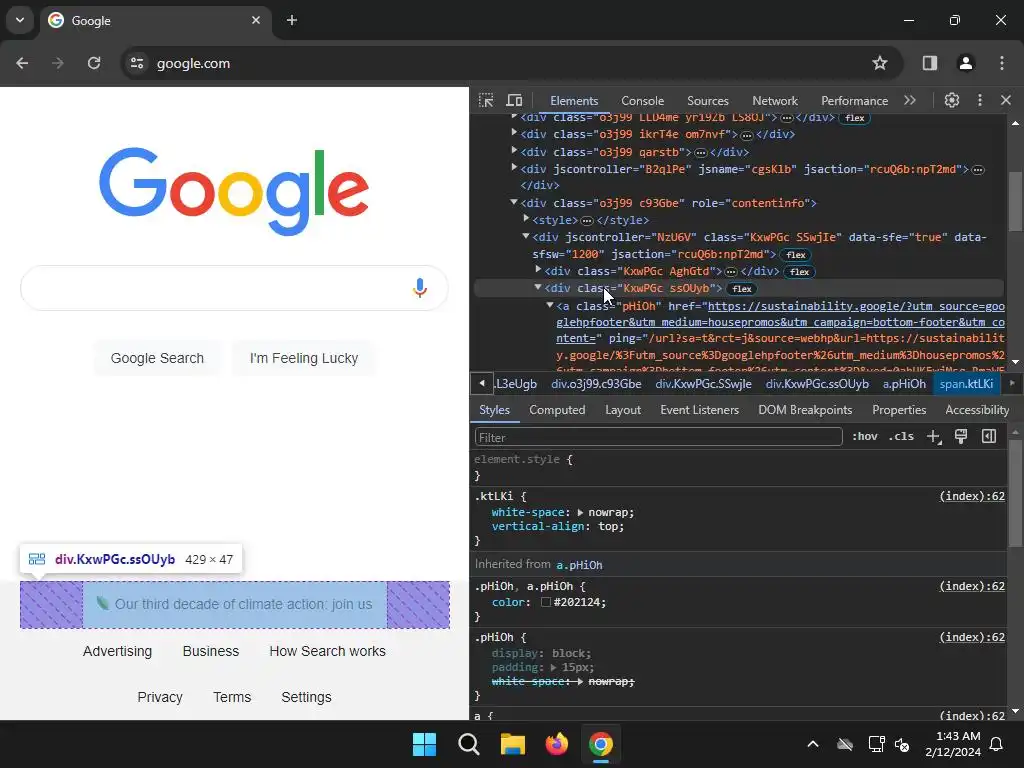Expand white-space nowrap shorthand in .ktLKi

click(x=580, y=513)
